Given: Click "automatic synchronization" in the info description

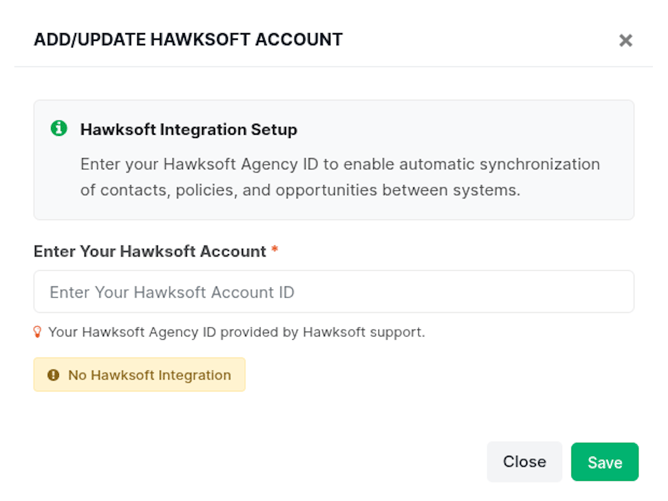Looking at the screenshot, I should [514, 164].
